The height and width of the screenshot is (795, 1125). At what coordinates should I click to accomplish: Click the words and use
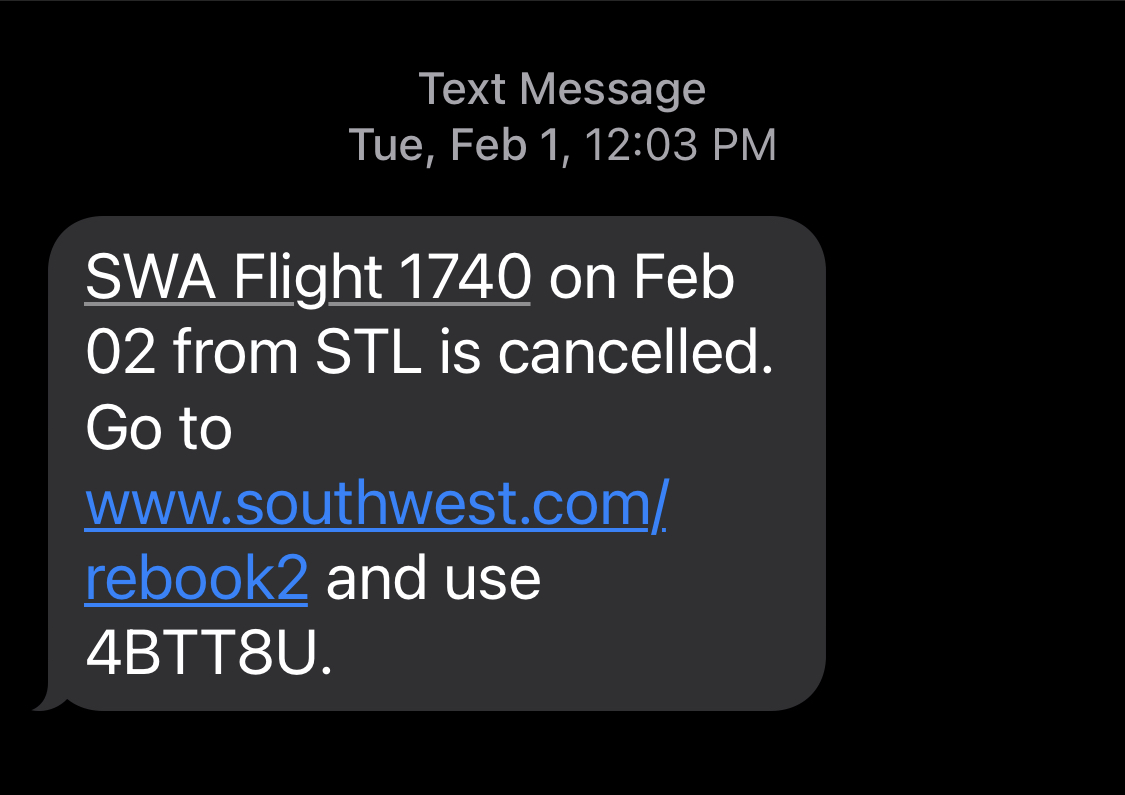click(433, 581)
